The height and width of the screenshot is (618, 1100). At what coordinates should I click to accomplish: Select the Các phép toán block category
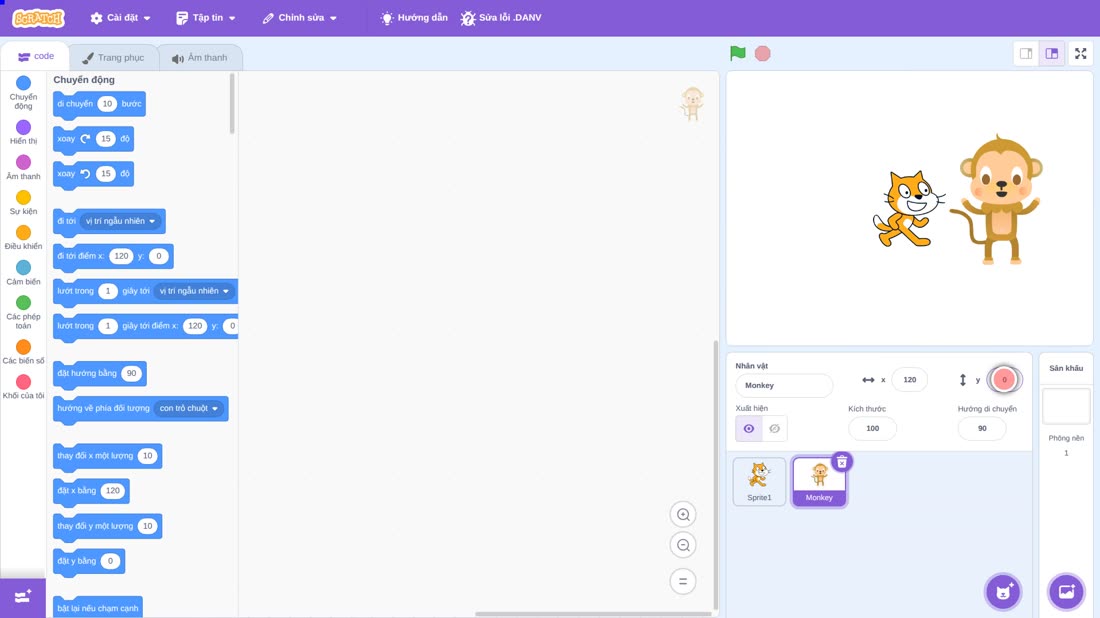(x=23, y=312)
